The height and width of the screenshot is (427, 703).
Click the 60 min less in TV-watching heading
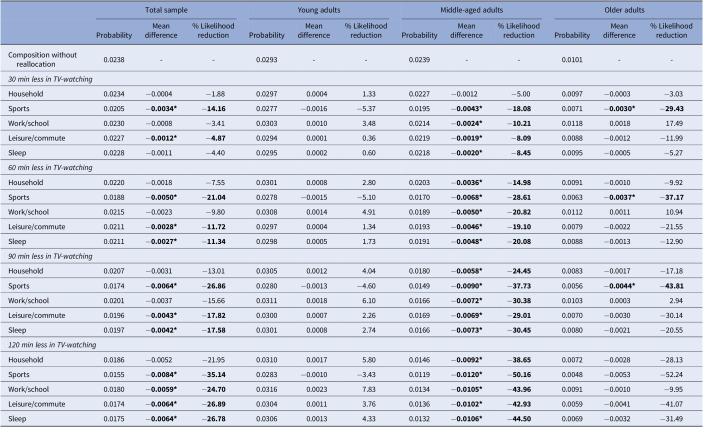click(50, 168)
